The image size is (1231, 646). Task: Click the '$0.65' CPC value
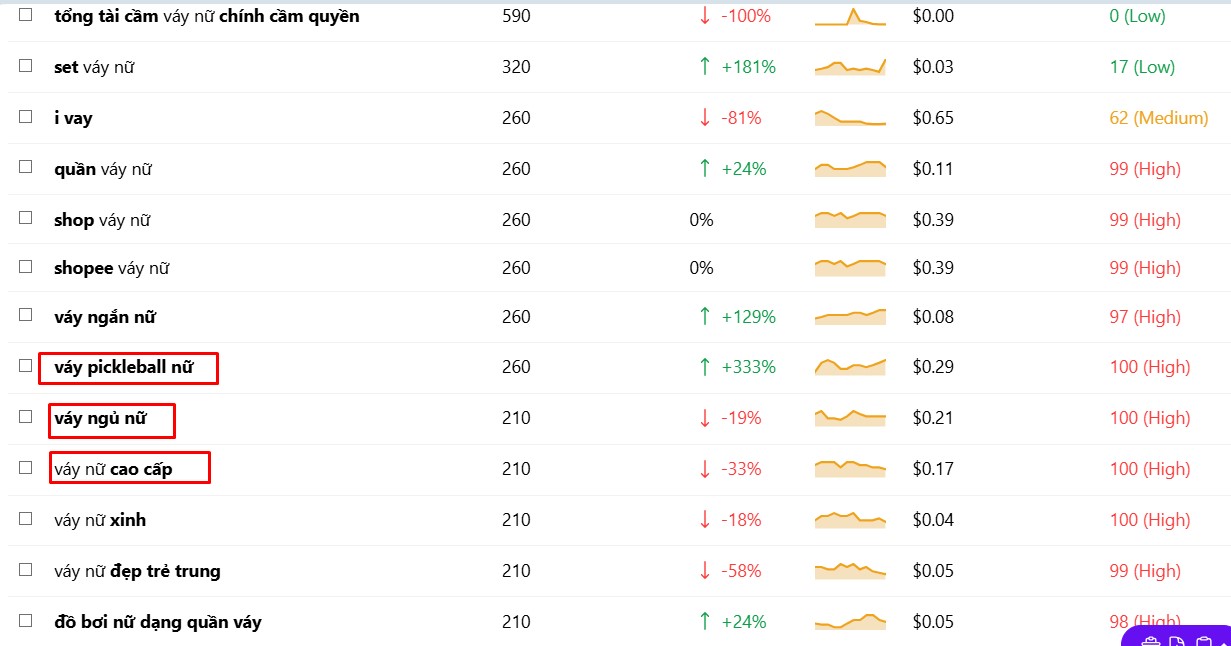click(933, 118)
